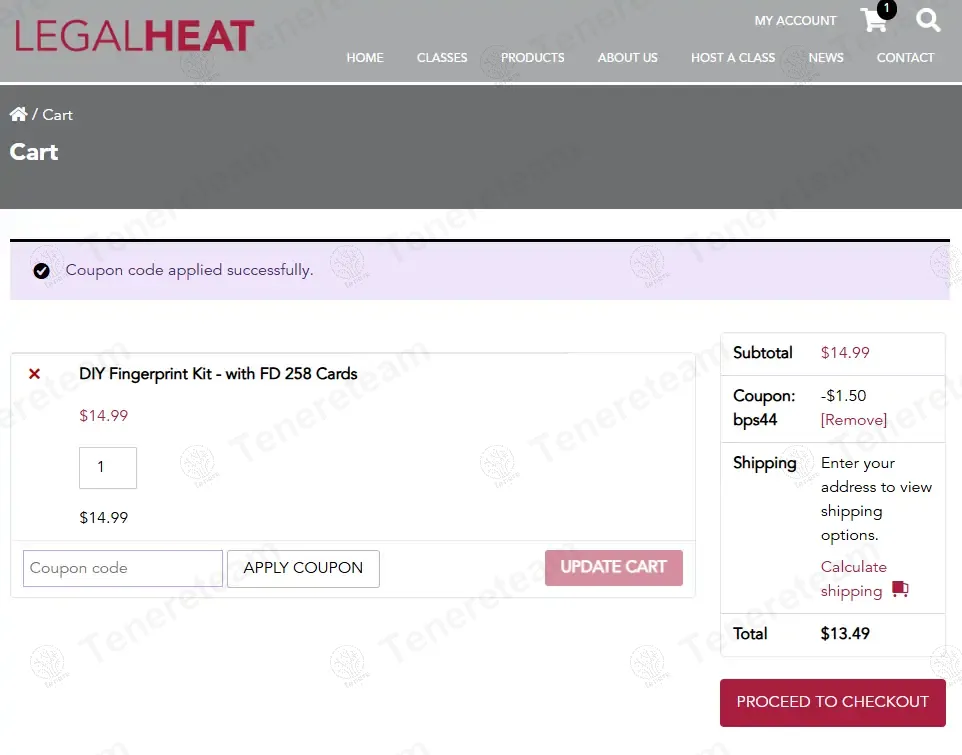Click the quantity input field
962x755 pixels.
[108, 468]
